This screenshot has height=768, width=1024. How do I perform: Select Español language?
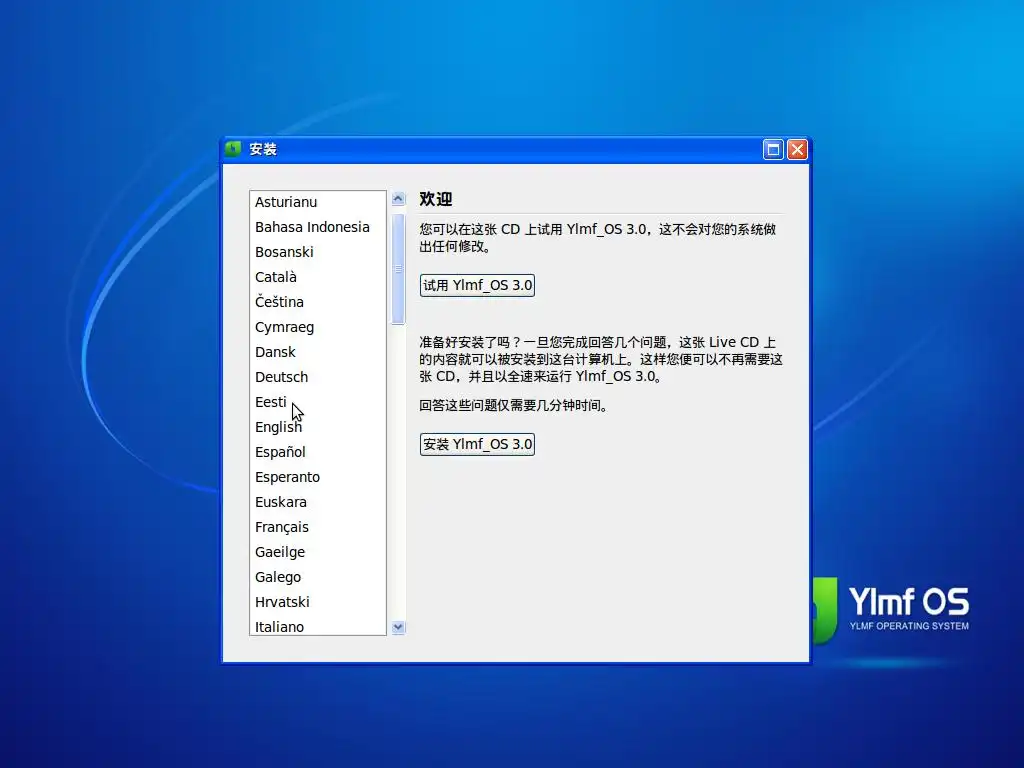317,452
